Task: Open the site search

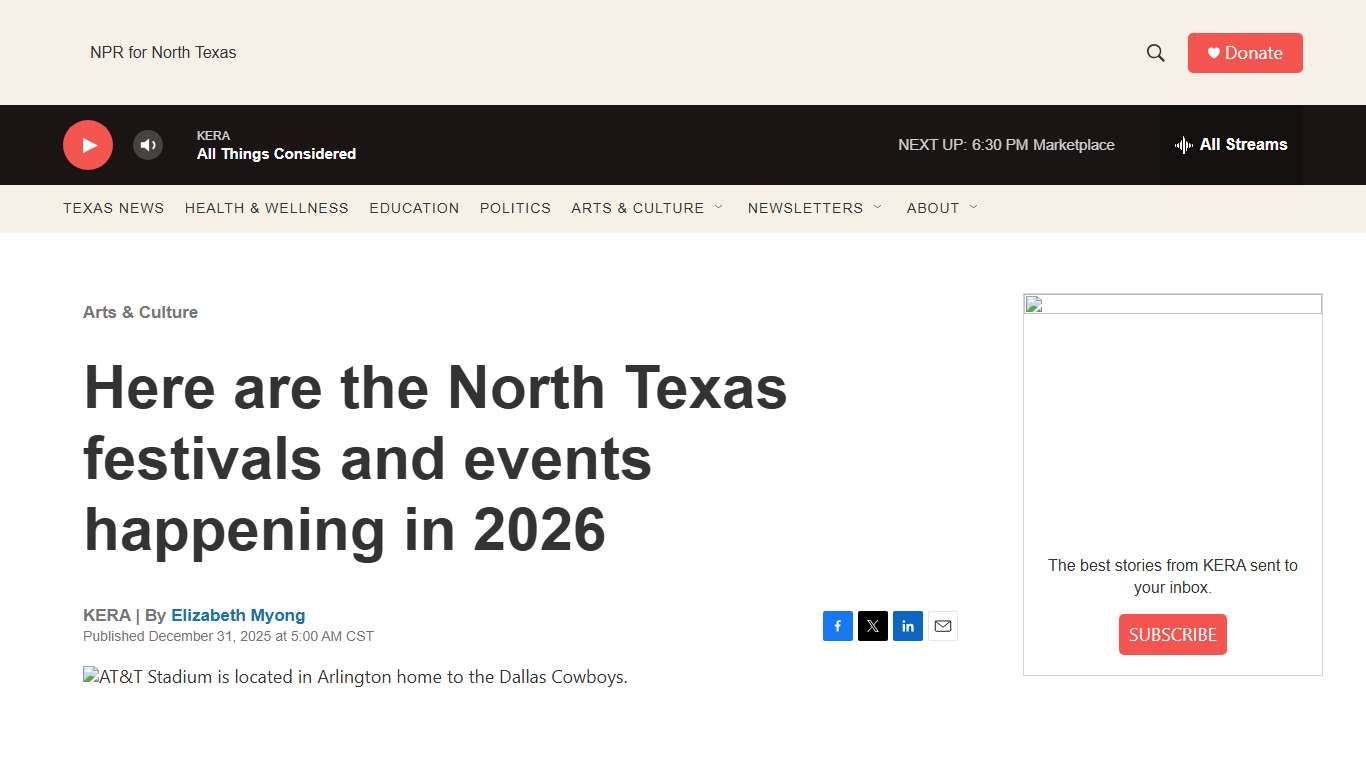Action: tap(1155, 52)
